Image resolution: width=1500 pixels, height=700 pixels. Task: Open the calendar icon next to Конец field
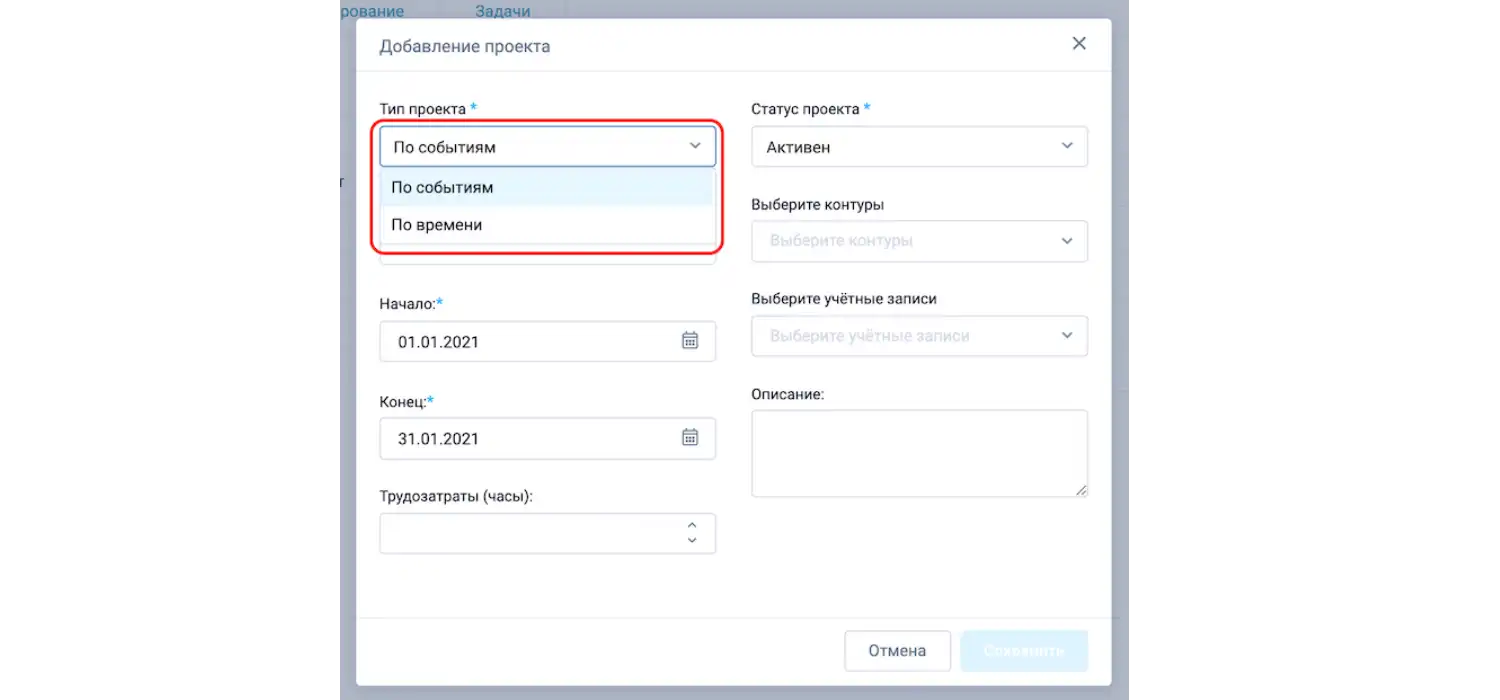point(690,438)
